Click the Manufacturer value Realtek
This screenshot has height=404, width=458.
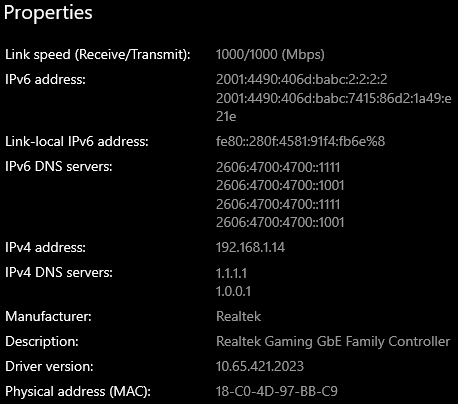tap(238, 316)
